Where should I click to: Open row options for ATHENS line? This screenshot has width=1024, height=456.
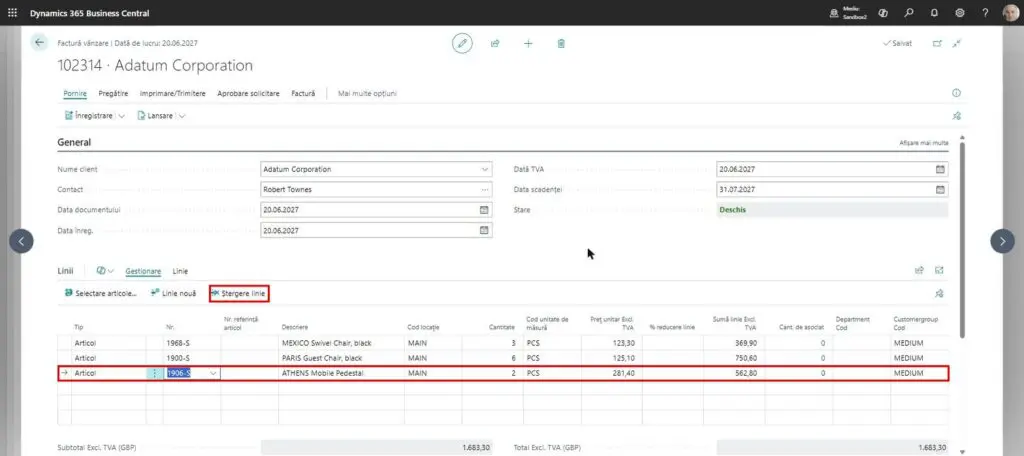pyautogui.click(x=155, y=373)
